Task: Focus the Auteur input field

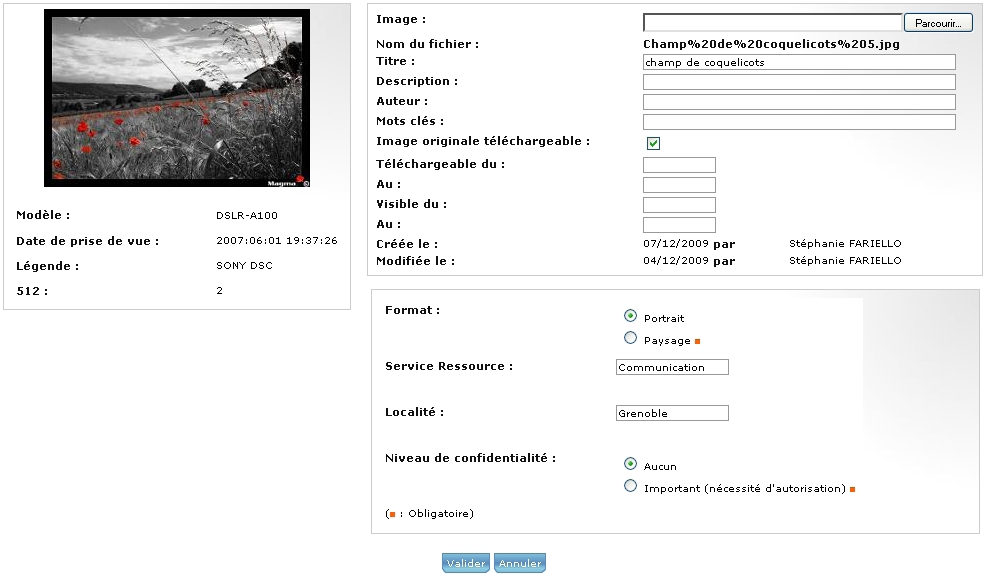Action: point(799,102)
